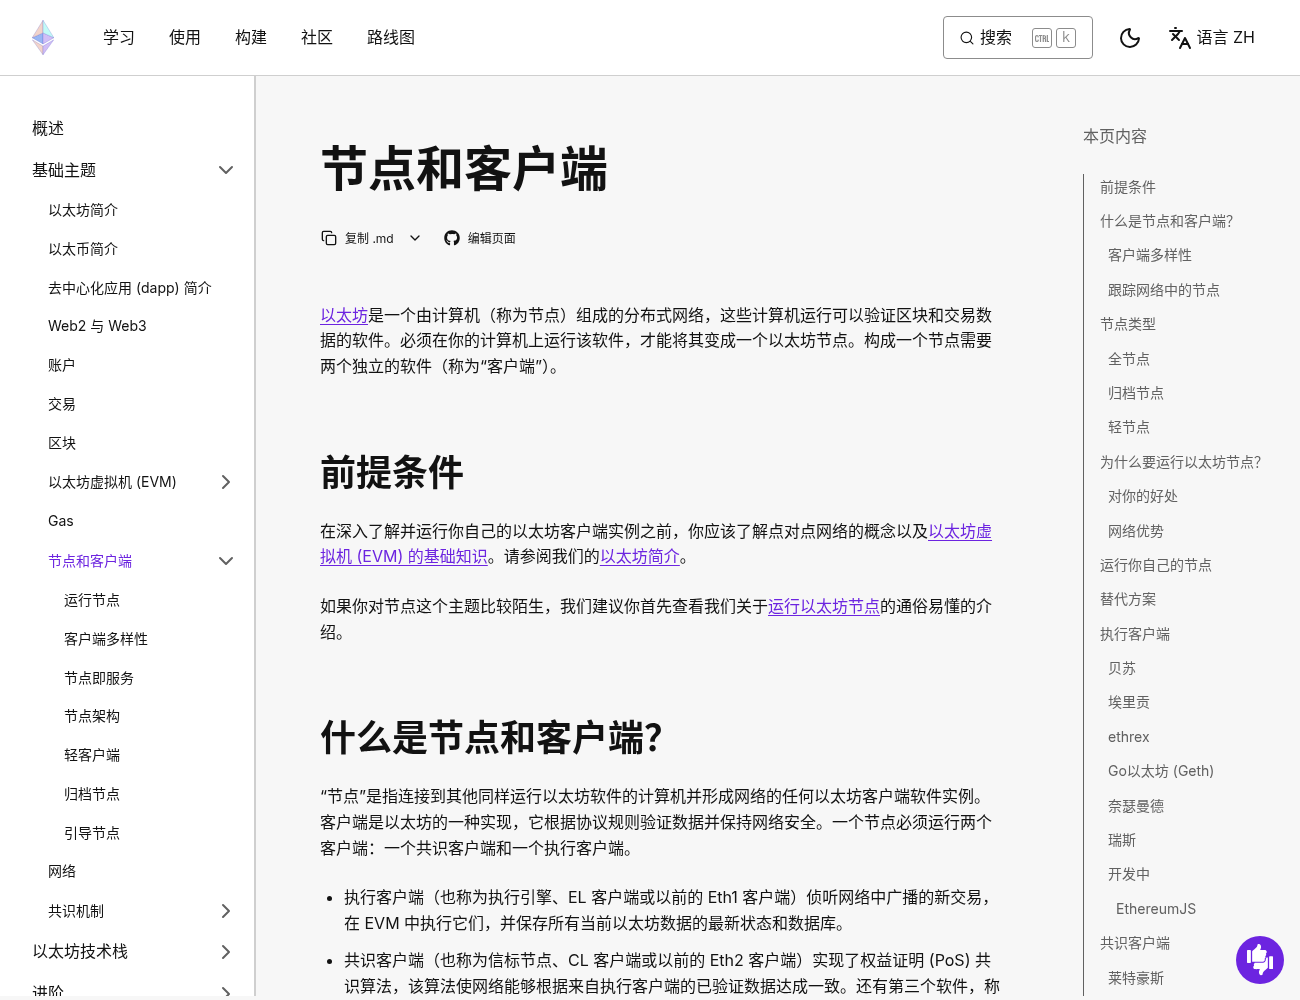Viewport: 1300px width, 1000px height.
Task: Jump to 共识客户端 in page contents
Action: (x=1135, y=943)
